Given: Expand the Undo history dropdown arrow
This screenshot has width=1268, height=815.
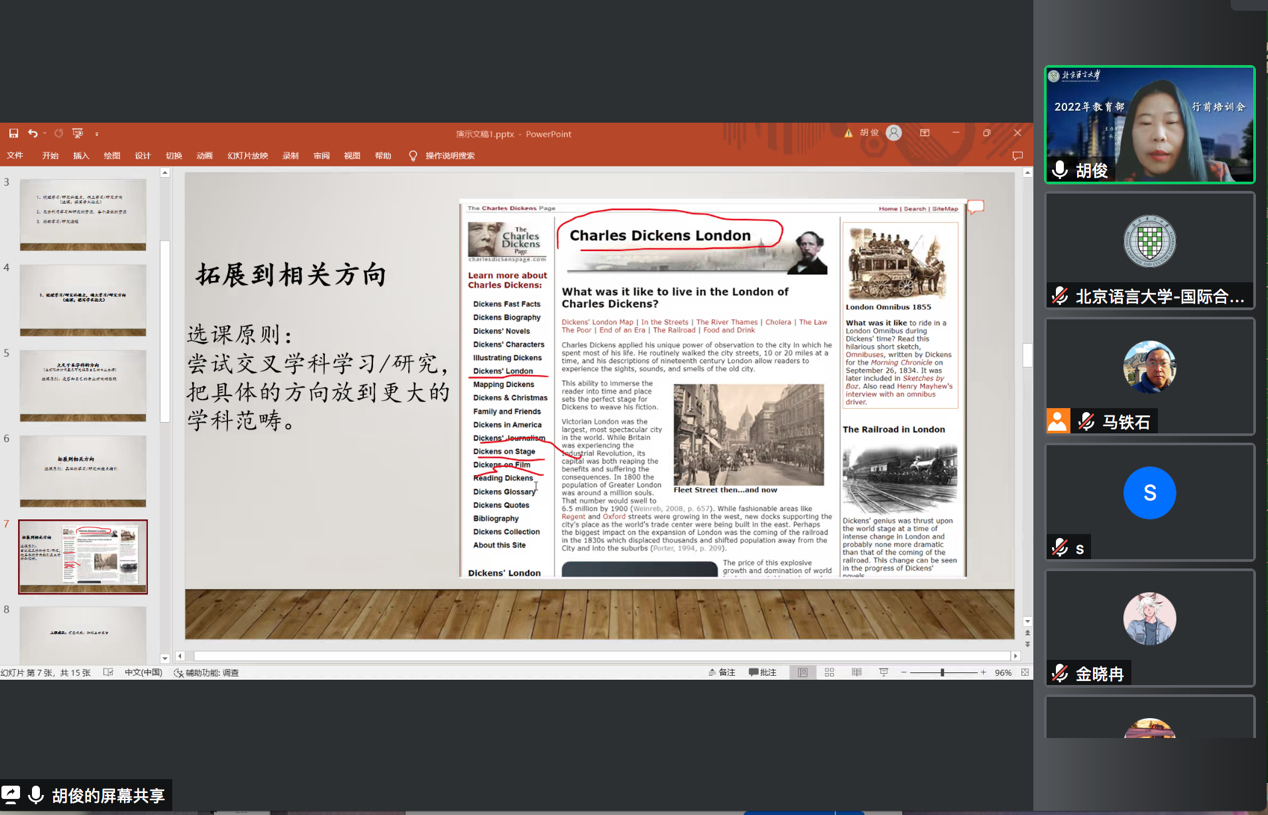Looking at the screenshot, I should click(x=45, y=134).
